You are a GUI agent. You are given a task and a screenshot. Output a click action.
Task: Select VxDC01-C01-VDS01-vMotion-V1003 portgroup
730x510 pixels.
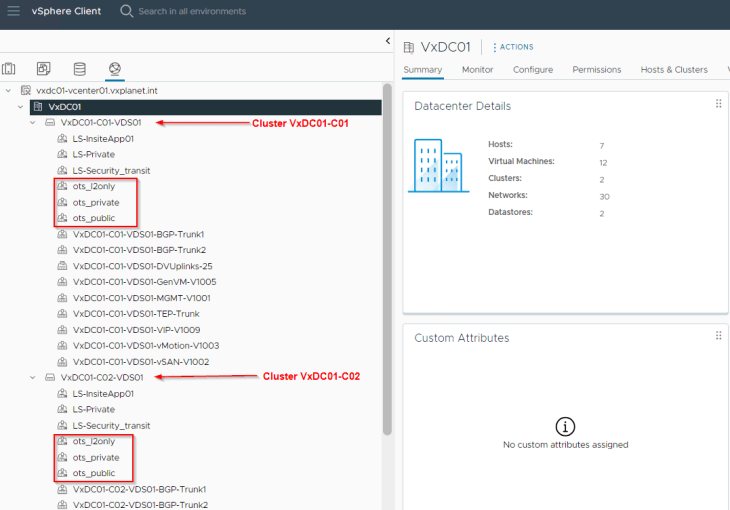click(146, 346)
